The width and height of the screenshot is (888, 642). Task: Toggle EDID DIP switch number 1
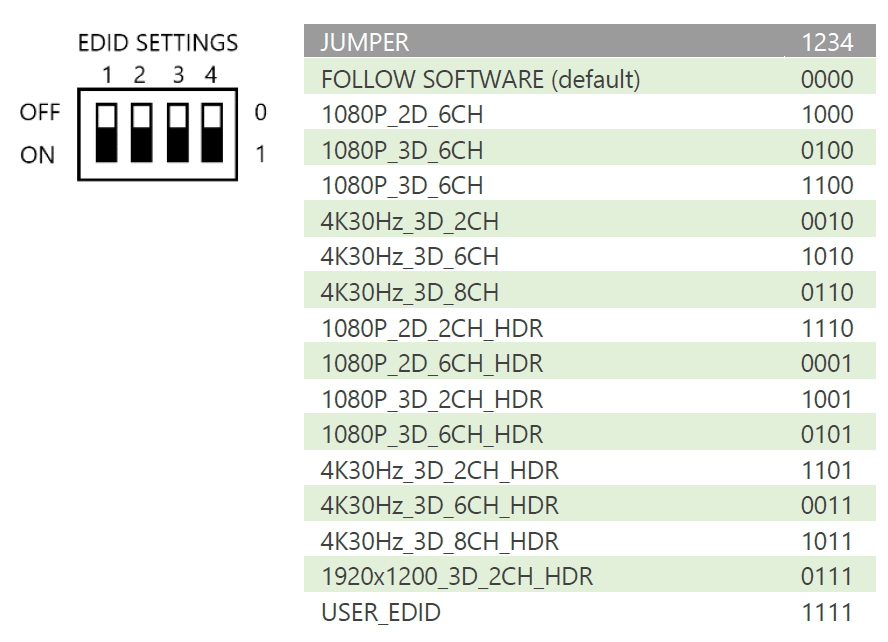(x=106, y=131)
